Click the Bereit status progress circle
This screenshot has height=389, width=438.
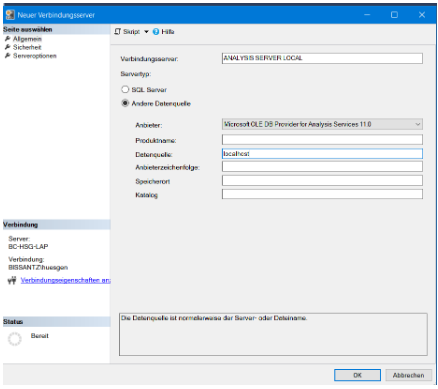coord(14,339)
